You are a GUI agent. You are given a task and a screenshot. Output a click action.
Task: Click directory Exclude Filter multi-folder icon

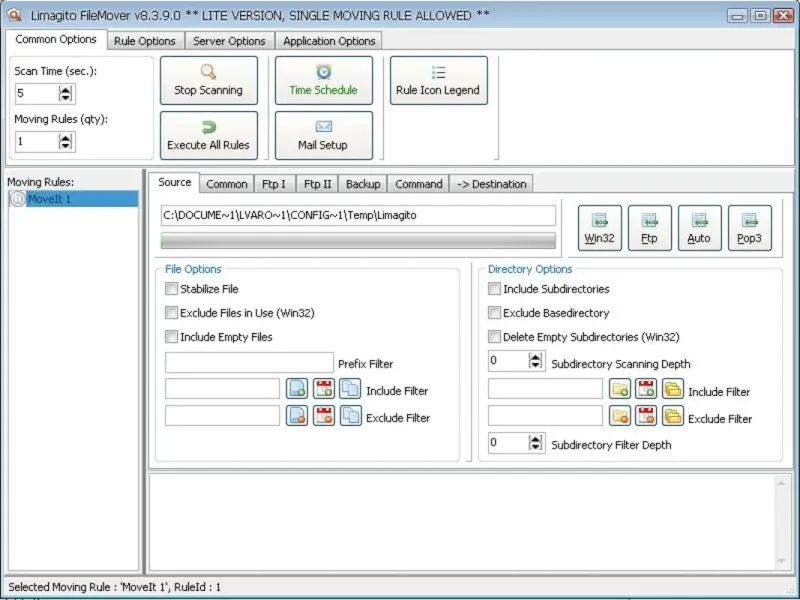[x=673, y=416]
